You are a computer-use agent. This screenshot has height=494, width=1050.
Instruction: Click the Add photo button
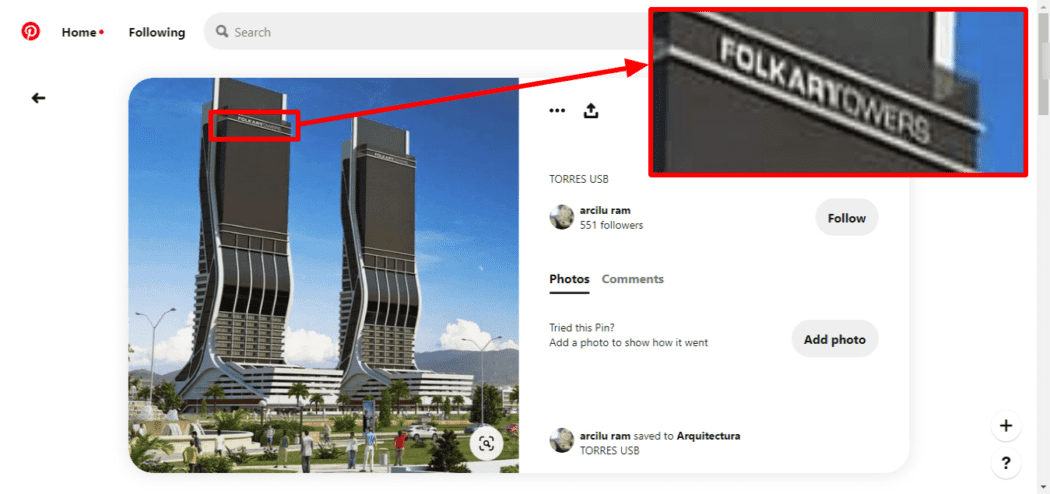pos(834,339)
